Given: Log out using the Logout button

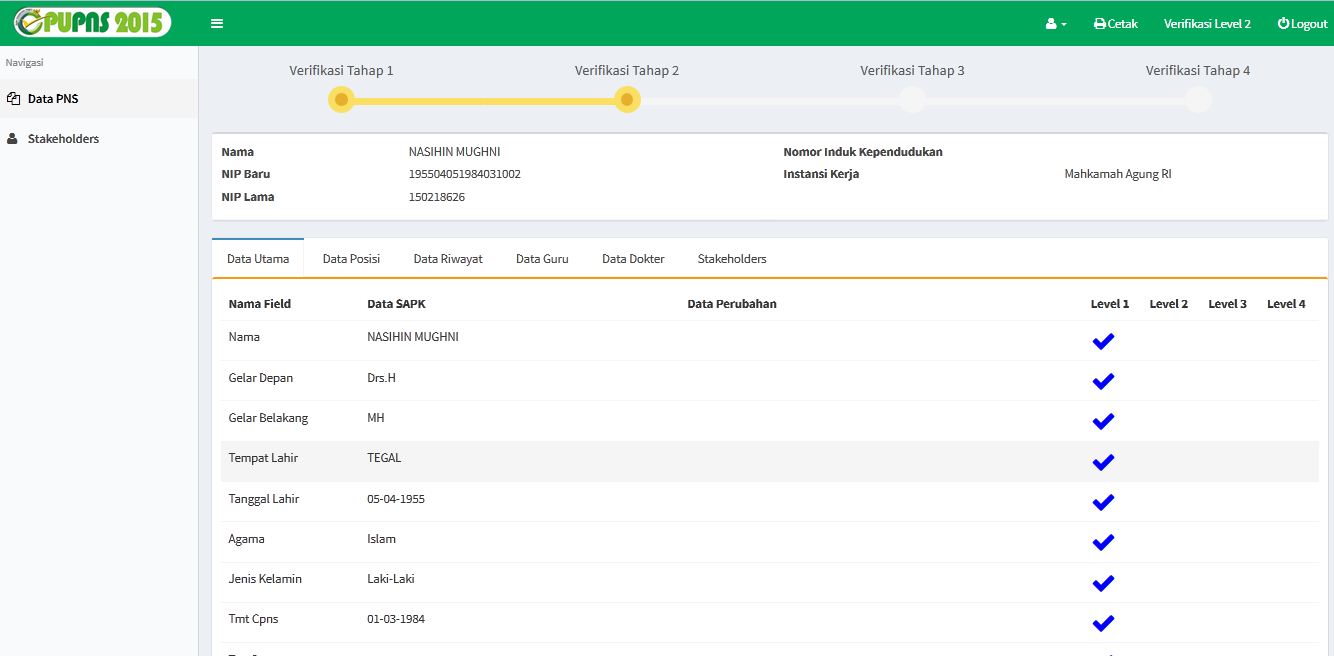Looking at the screenshot, I should click(x=1302, y=24).
